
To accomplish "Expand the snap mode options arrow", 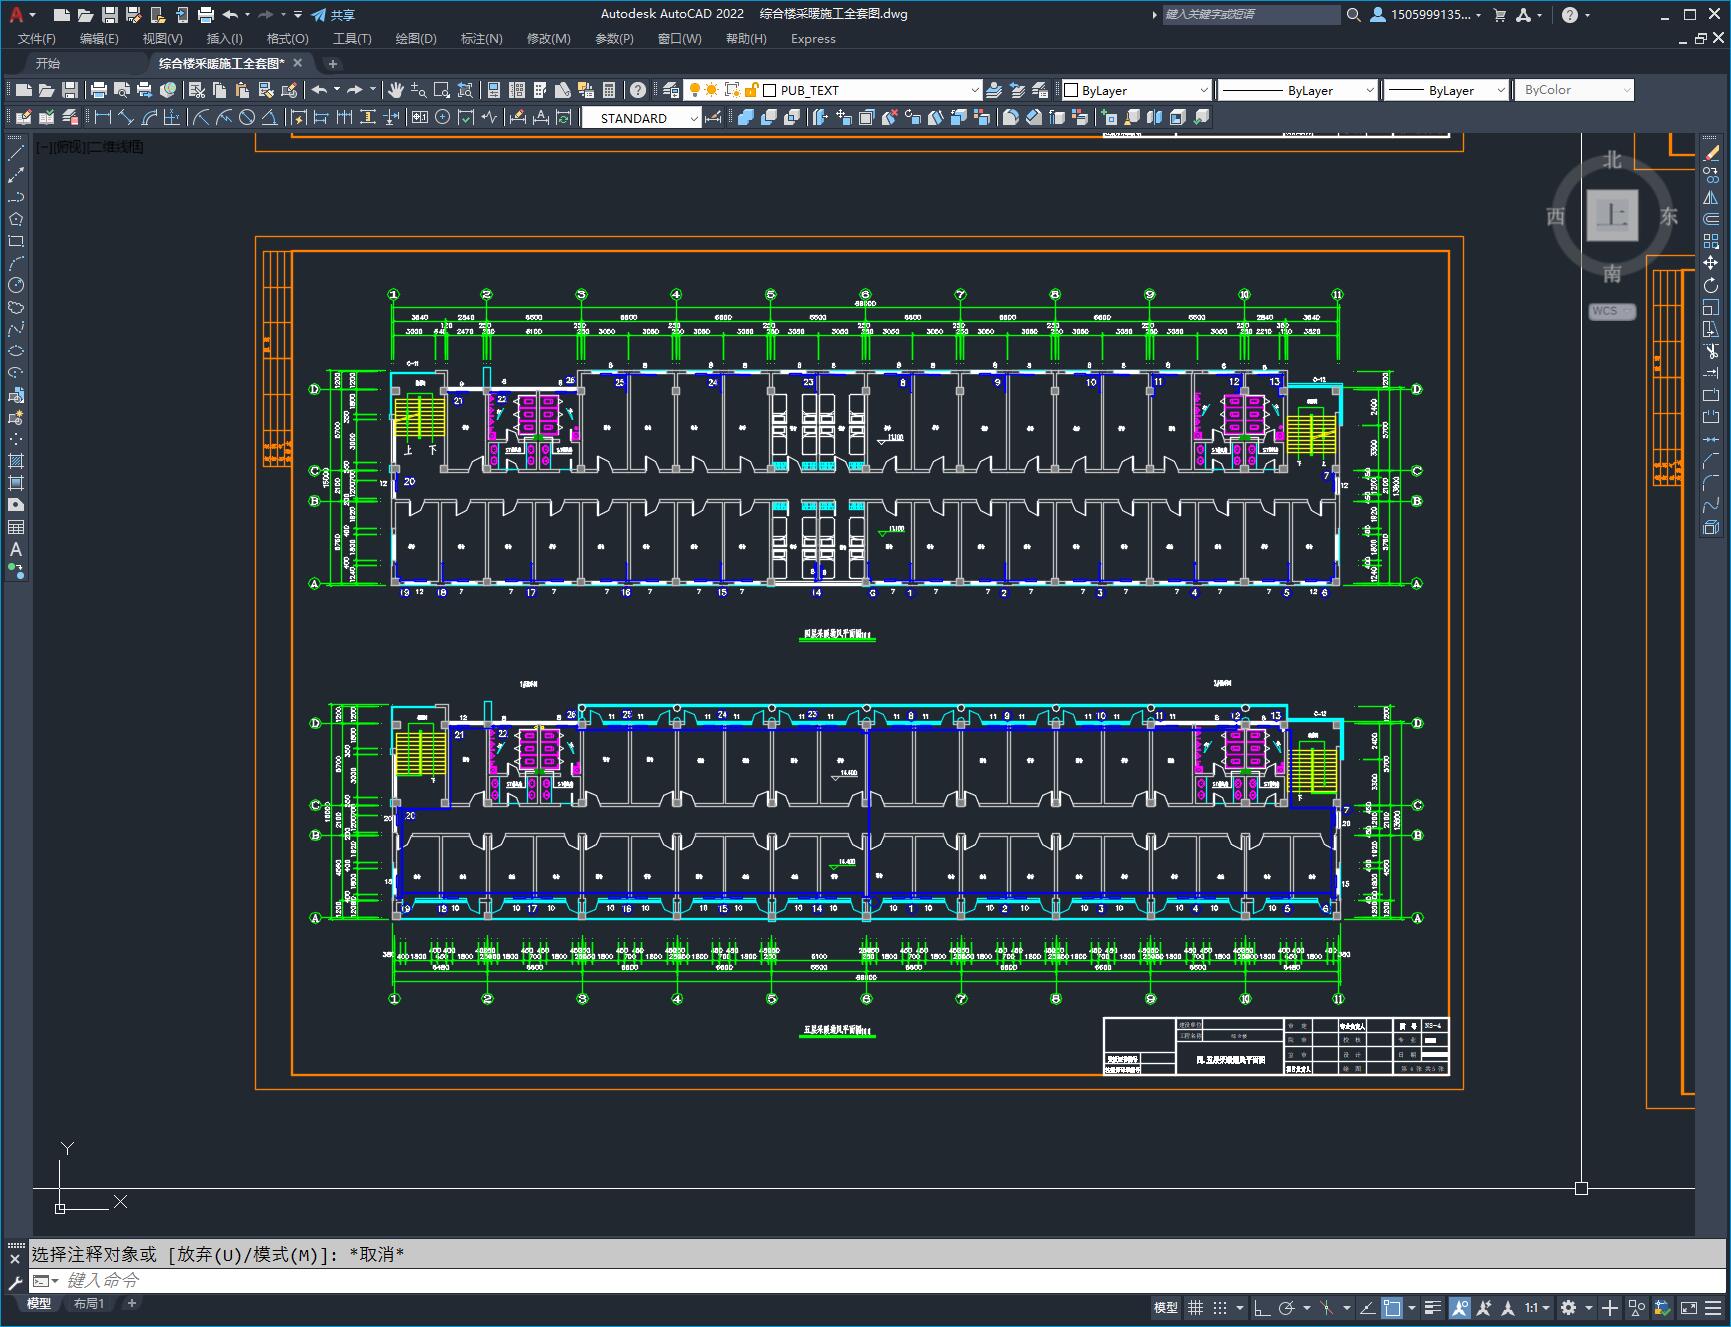I will pyautogui.click(x=1240, y=1307).
